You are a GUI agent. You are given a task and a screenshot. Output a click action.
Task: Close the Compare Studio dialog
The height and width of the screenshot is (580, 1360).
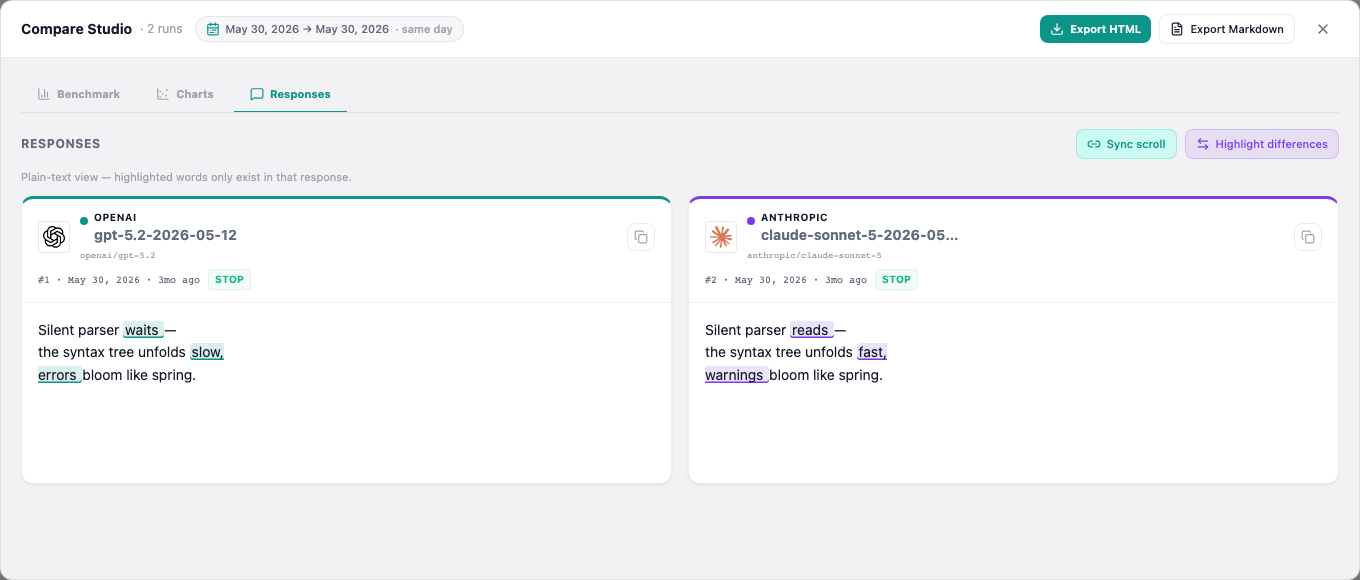1322,29
